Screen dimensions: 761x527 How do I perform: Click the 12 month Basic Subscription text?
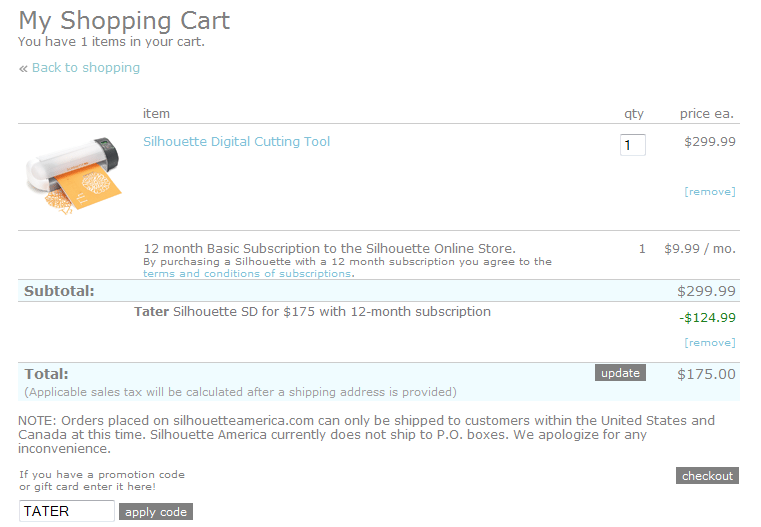pos(329,248)
